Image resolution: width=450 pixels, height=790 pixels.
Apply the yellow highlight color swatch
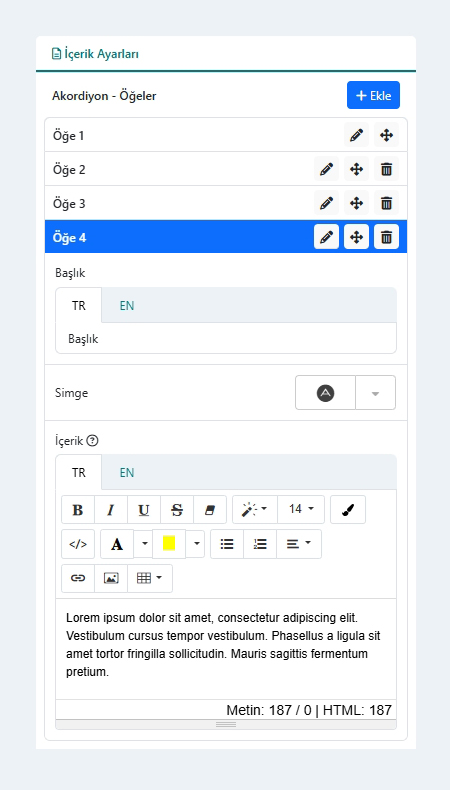(169, 544)
